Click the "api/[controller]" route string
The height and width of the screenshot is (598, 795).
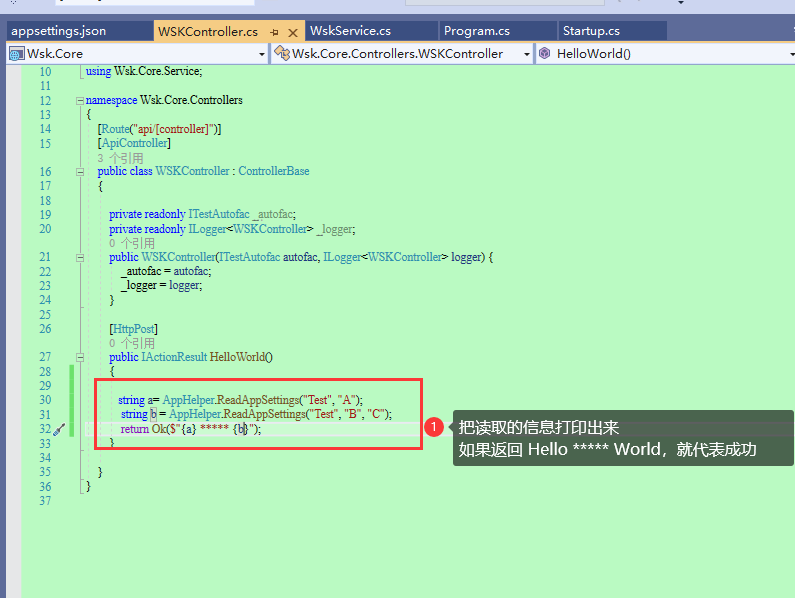(x=173, y=129)
